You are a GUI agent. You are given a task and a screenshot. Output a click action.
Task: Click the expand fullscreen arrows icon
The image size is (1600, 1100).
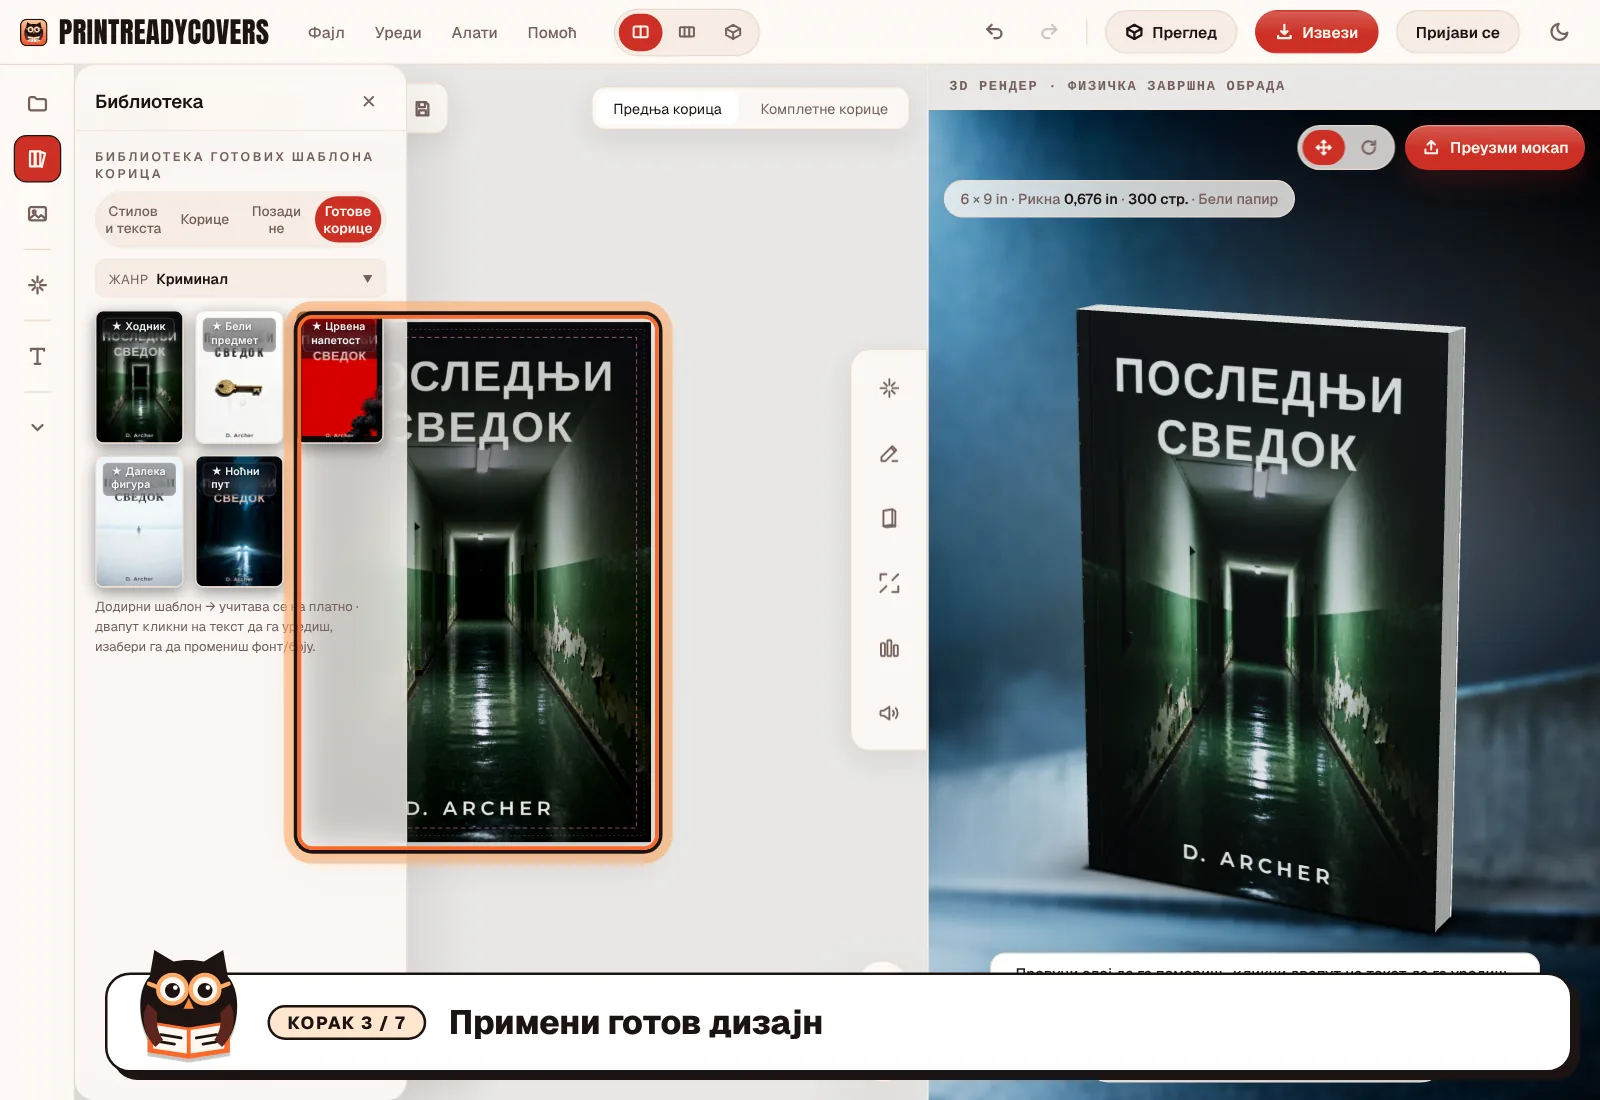pos(889,583)
